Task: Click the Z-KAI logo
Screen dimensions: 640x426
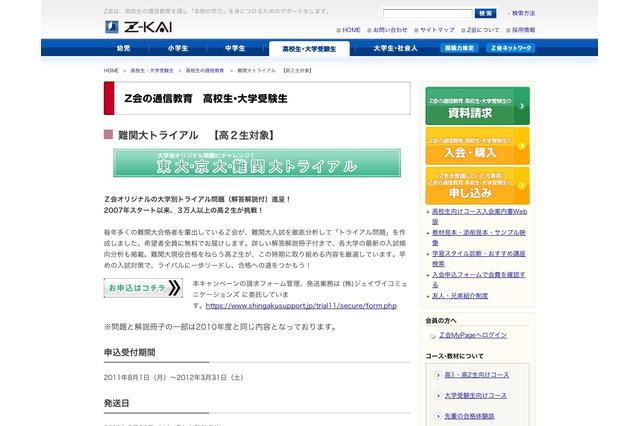Action: [x=138, y=27]
